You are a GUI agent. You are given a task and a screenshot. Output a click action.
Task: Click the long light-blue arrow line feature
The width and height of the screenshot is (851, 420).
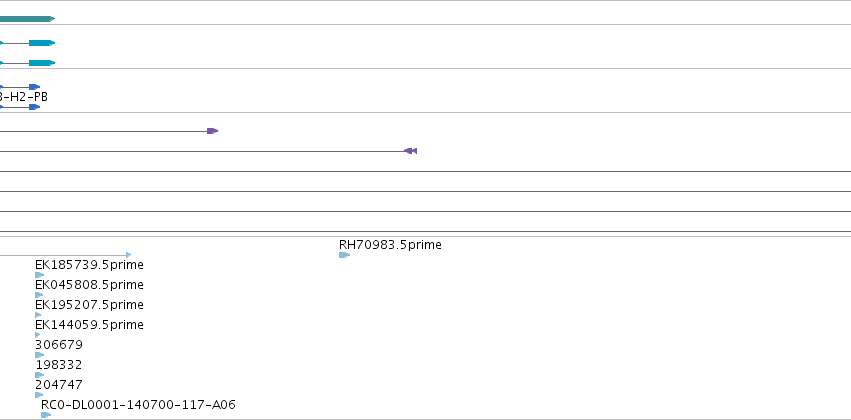coord(70,255)
